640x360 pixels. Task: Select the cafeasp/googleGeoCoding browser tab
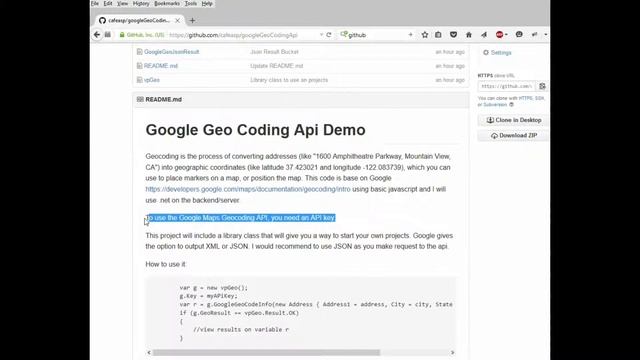(x=139, y=20)
